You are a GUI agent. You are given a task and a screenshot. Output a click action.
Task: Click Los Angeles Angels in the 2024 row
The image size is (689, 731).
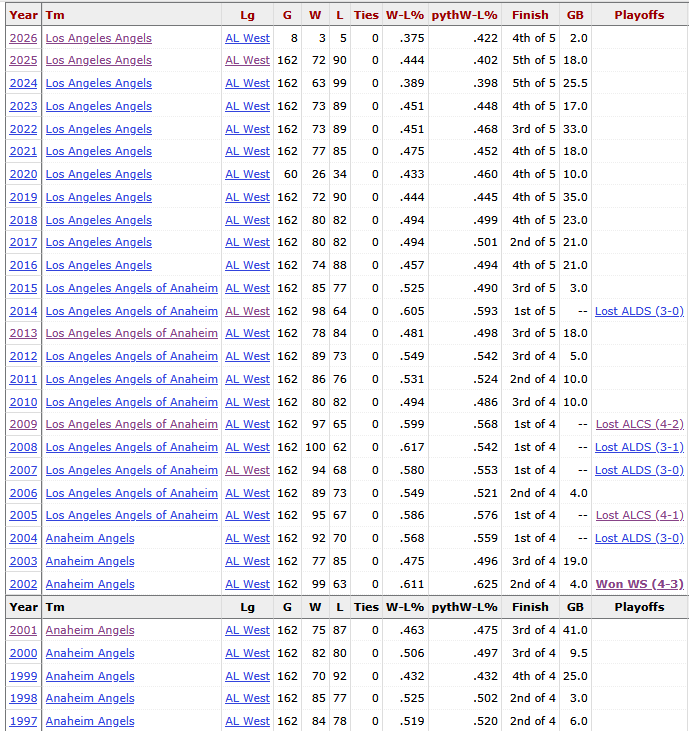(98, 83)
